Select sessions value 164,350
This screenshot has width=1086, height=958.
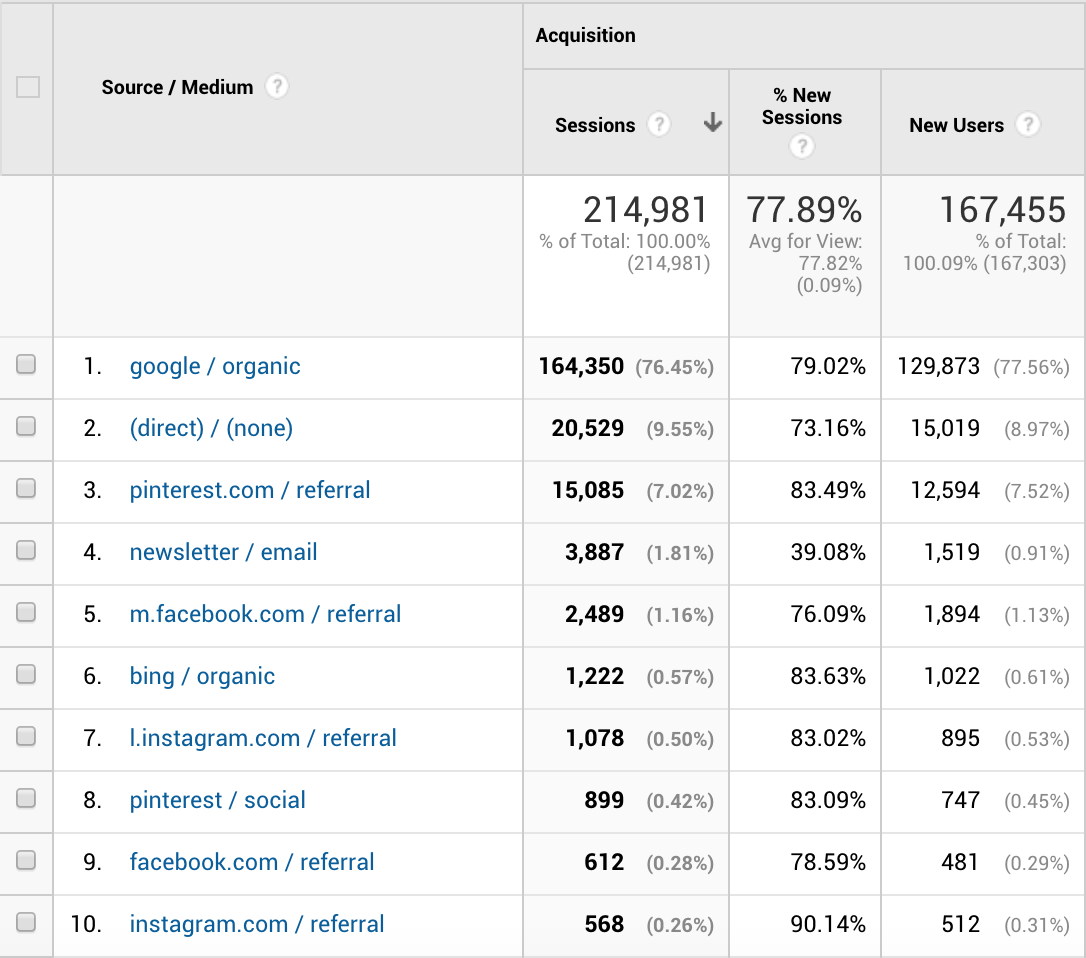coord(581,366)
